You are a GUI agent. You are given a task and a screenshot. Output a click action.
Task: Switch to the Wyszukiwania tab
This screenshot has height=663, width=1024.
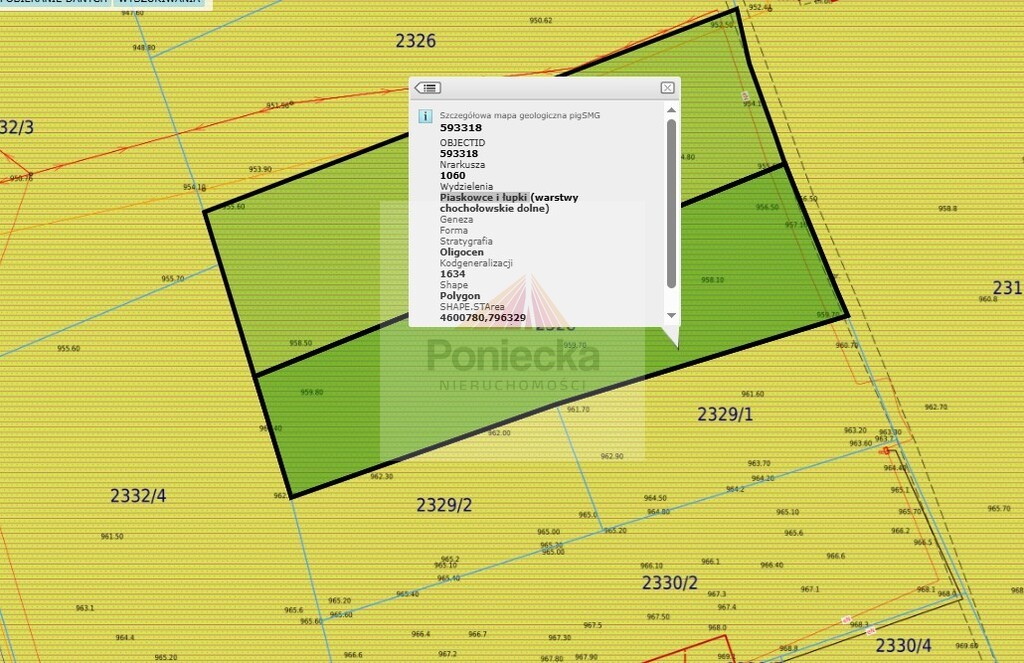pyautogui.click(x=156, y=2)
